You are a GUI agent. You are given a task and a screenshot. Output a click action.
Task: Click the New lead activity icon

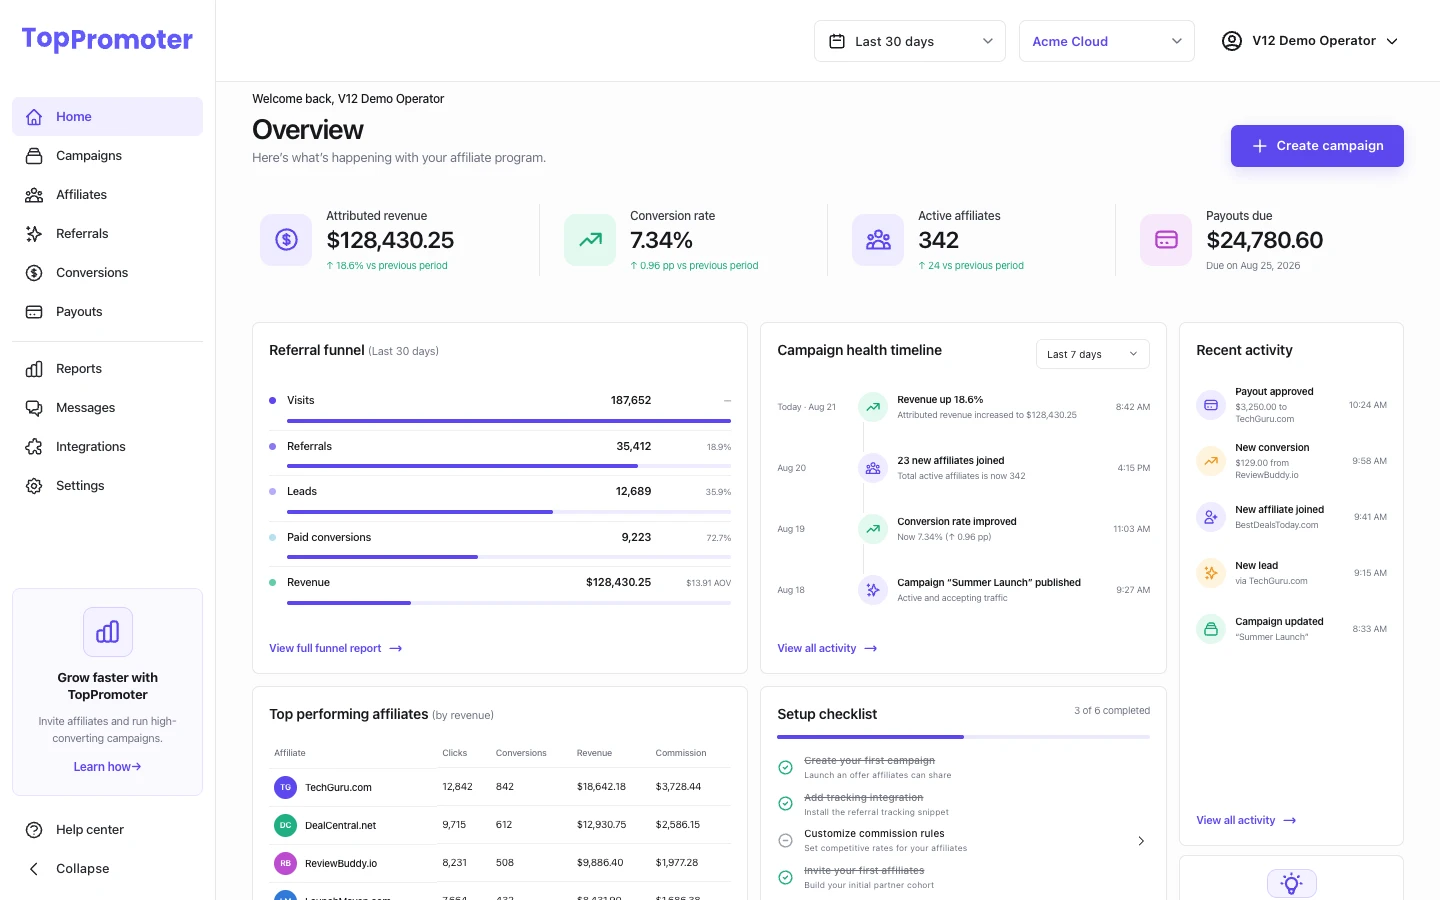pyautogui.click(x=1211, y=573)
